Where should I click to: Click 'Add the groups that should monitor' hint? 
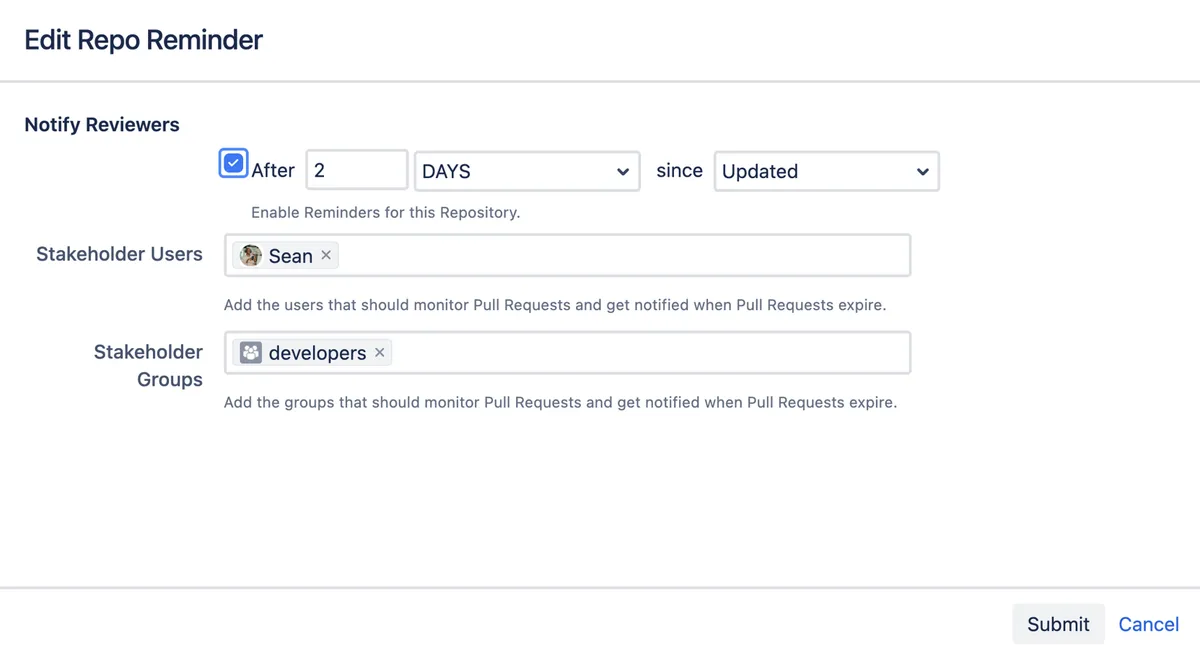coord(560,403)
